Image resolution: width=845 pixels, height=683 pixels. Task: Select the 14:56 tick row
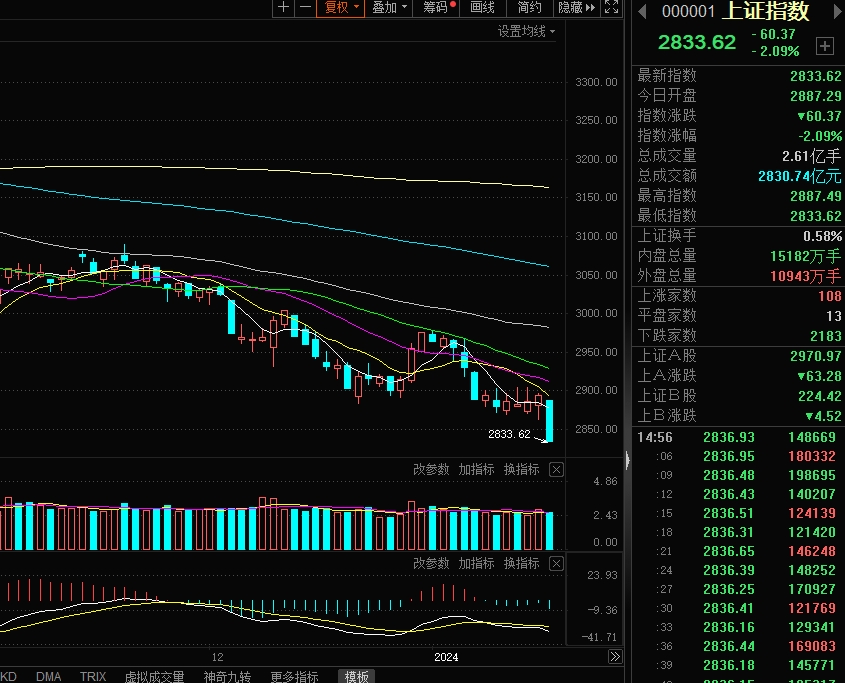click(738, 437)
